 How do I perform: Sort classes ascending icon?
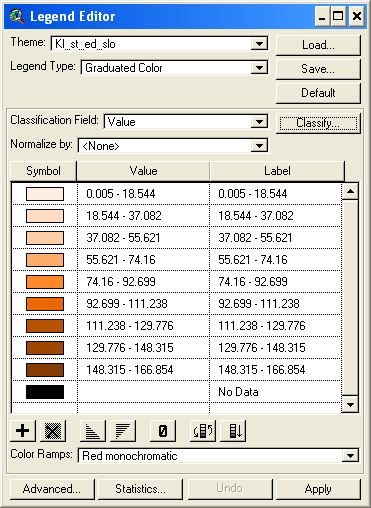point(93,431)
